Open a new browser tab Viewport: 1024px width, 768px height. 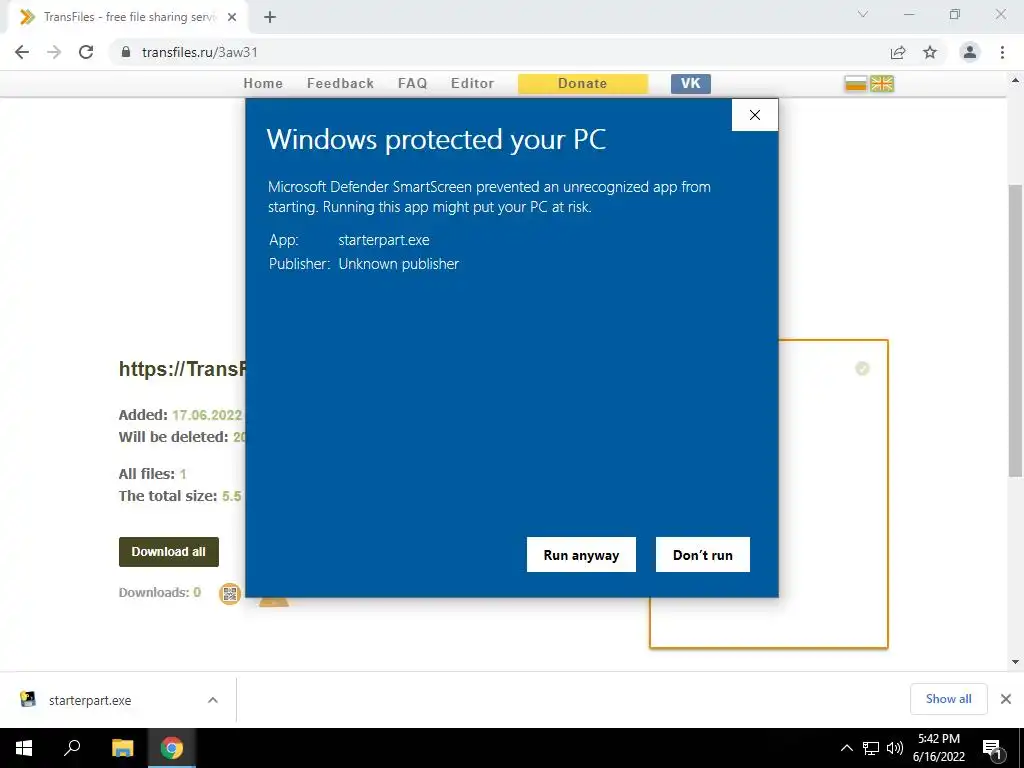coord(270,18)
